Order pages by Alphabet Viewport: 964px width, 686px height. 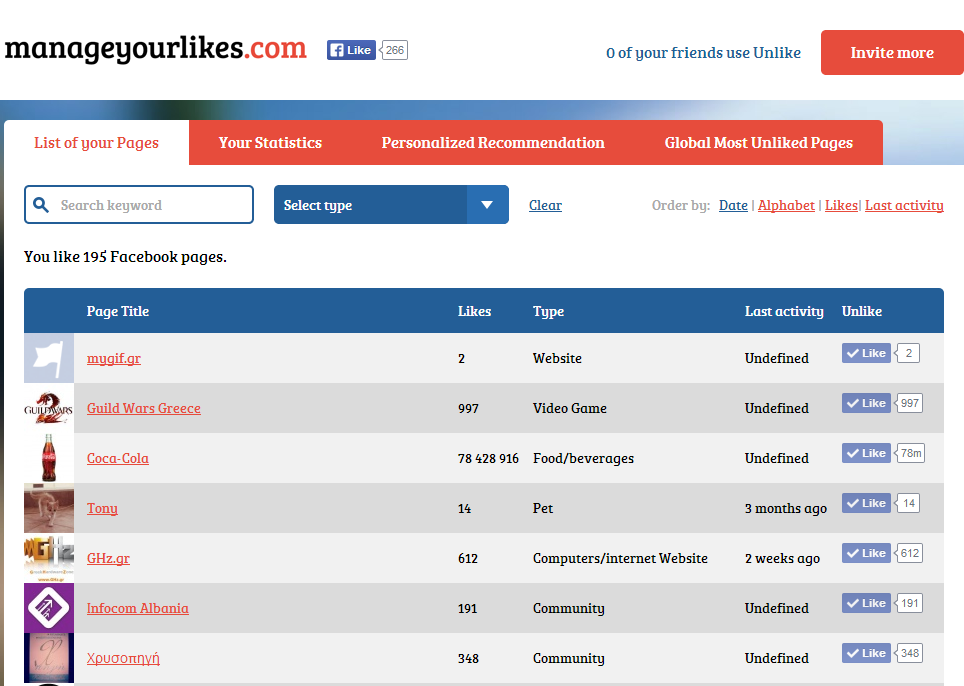coord(786,205)
